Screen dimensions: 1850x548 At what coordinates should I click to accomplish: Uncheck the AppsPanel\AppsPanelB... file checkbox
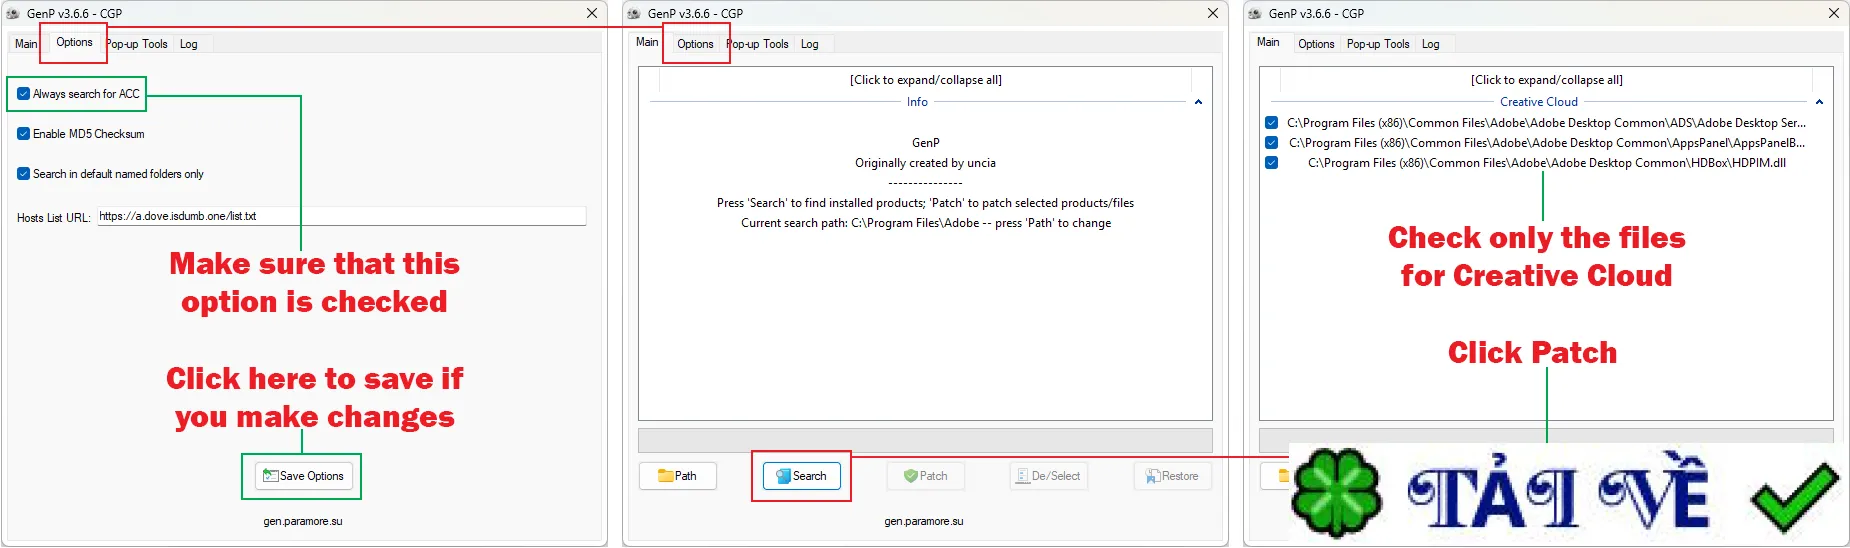pyautogui.click(x=1271, y=143)
